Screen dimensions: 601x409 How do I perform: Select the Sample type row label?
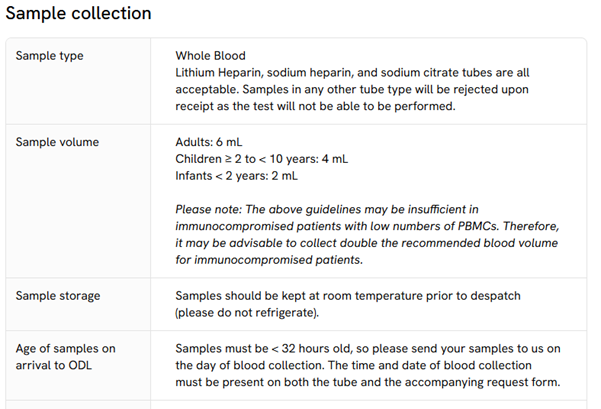(49, 56)
